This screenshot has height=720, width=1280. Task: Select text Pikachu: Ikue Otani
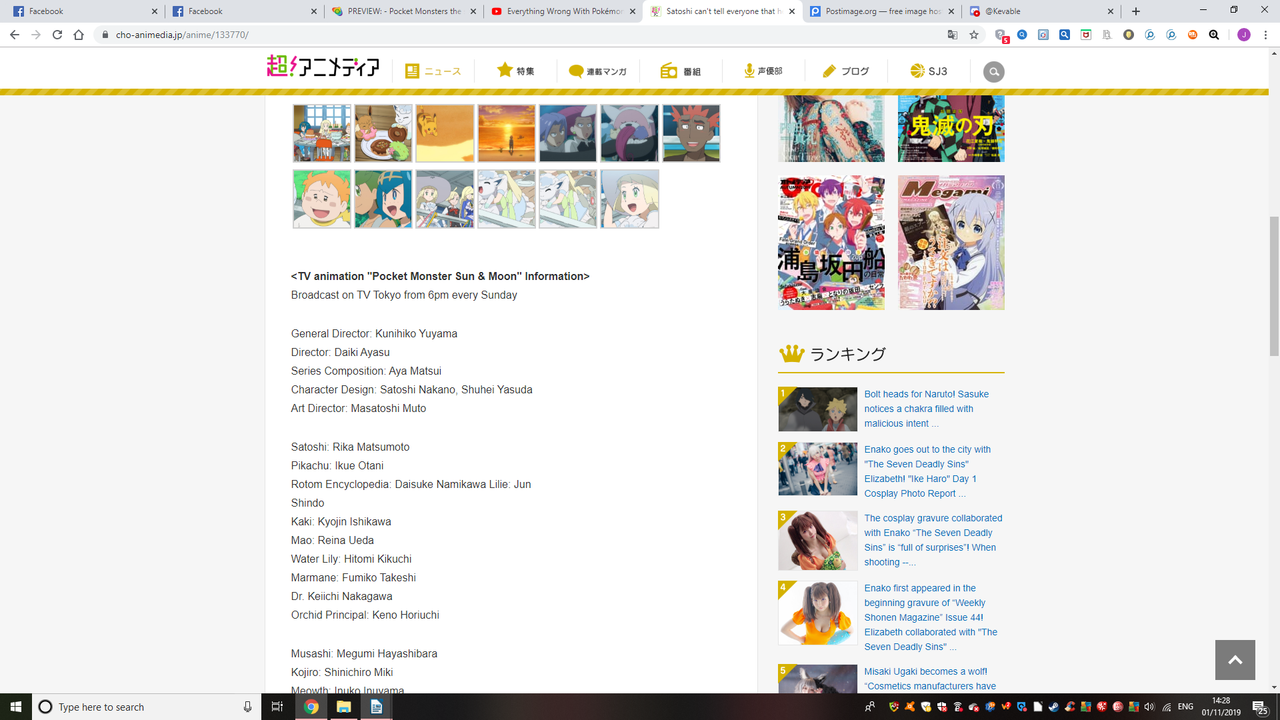(x=337, y=466)
